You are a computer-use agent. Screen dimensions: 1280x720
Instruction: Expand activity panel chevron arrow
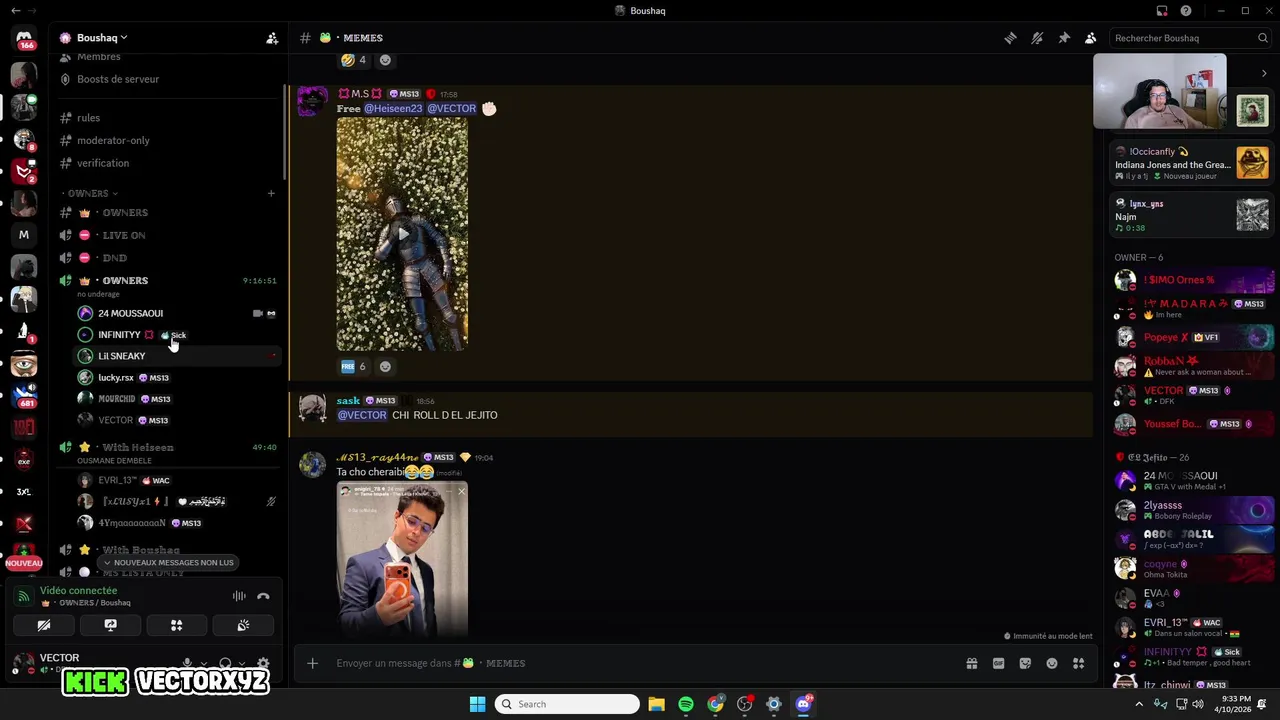(x=1264, y=73)
